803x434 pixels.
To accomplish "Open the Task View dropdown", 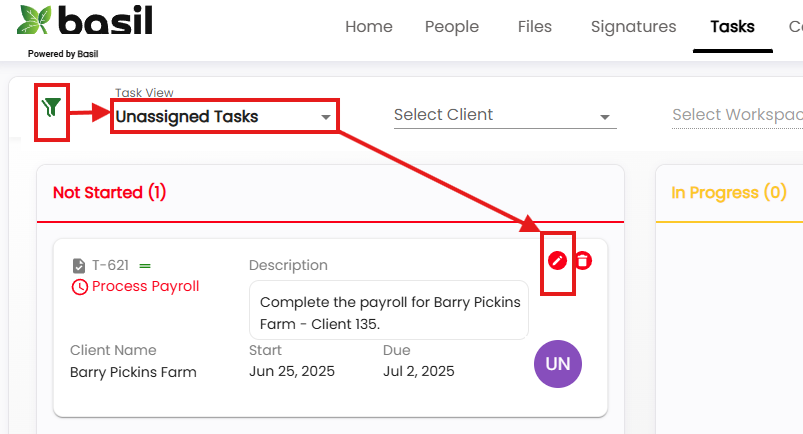I will pos(224,116).
